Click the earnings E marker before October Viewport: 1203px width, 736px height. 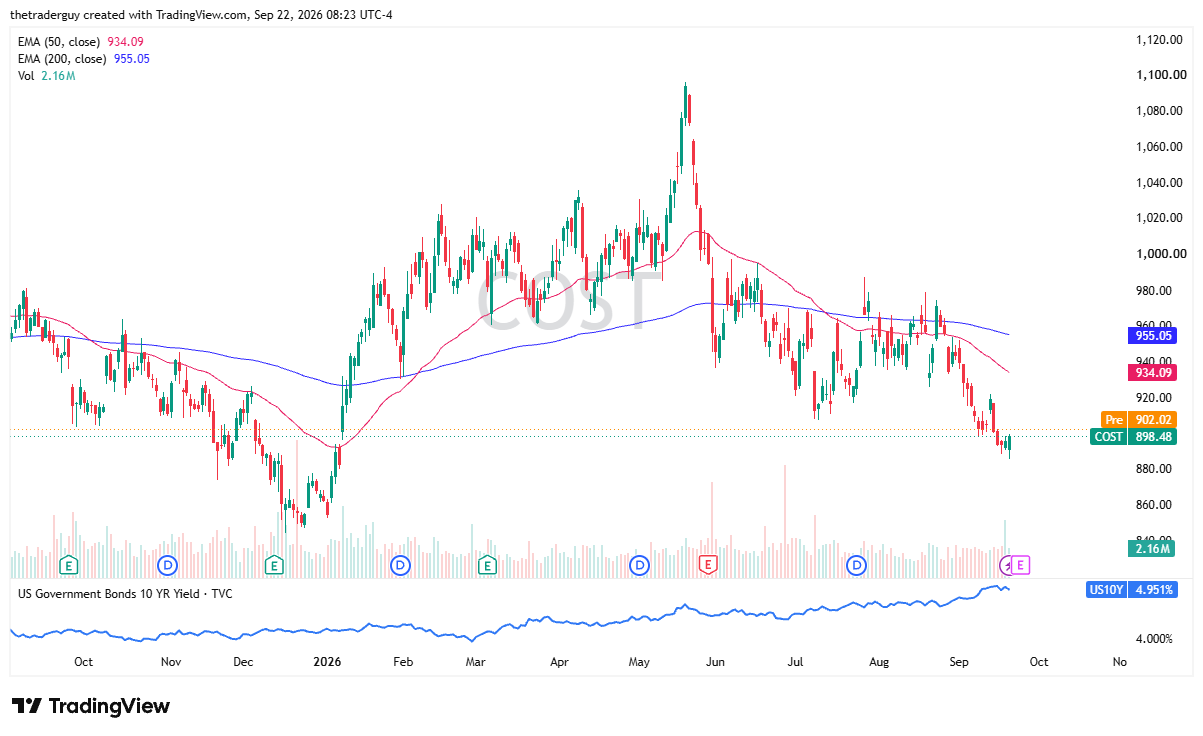pyautogui.click(x=68, y=565)
